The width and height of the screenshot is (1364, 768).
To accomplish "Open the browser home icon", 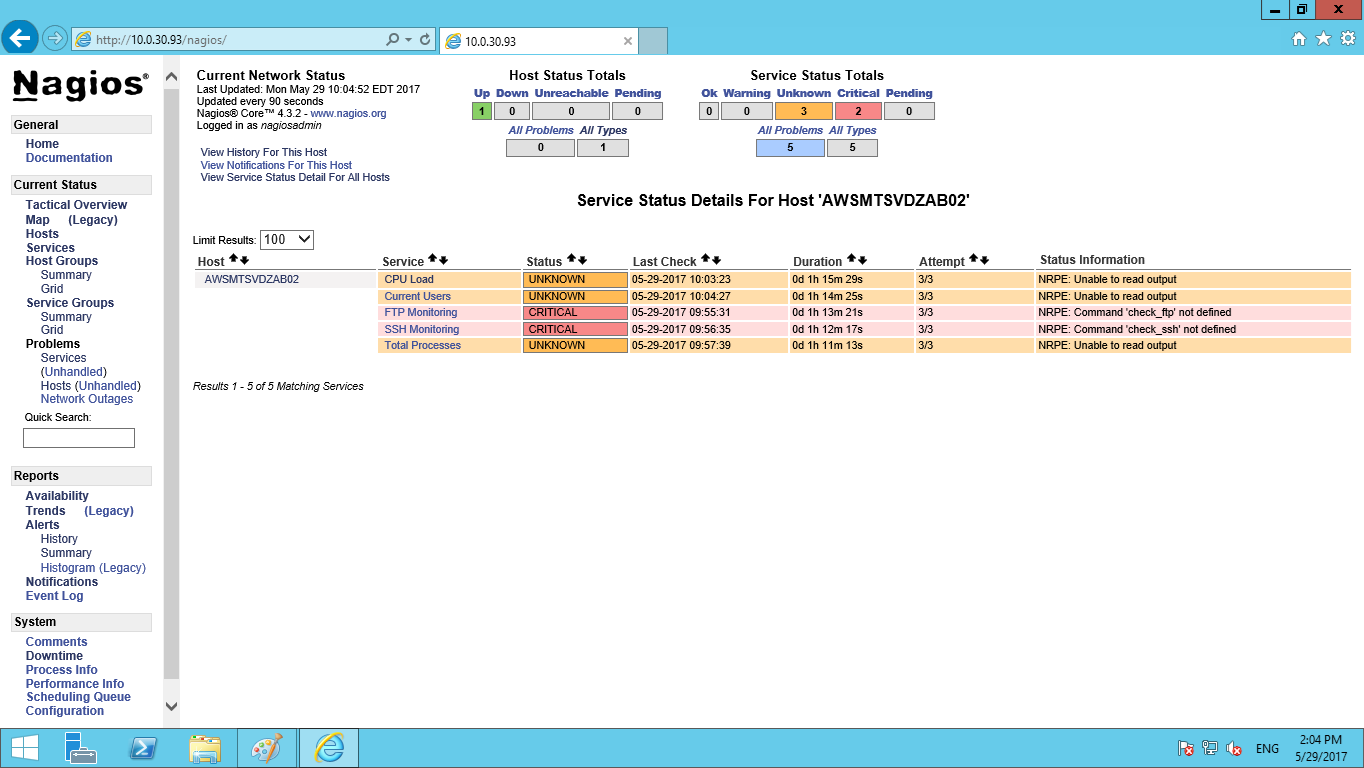I will (x=1299, y=39).
